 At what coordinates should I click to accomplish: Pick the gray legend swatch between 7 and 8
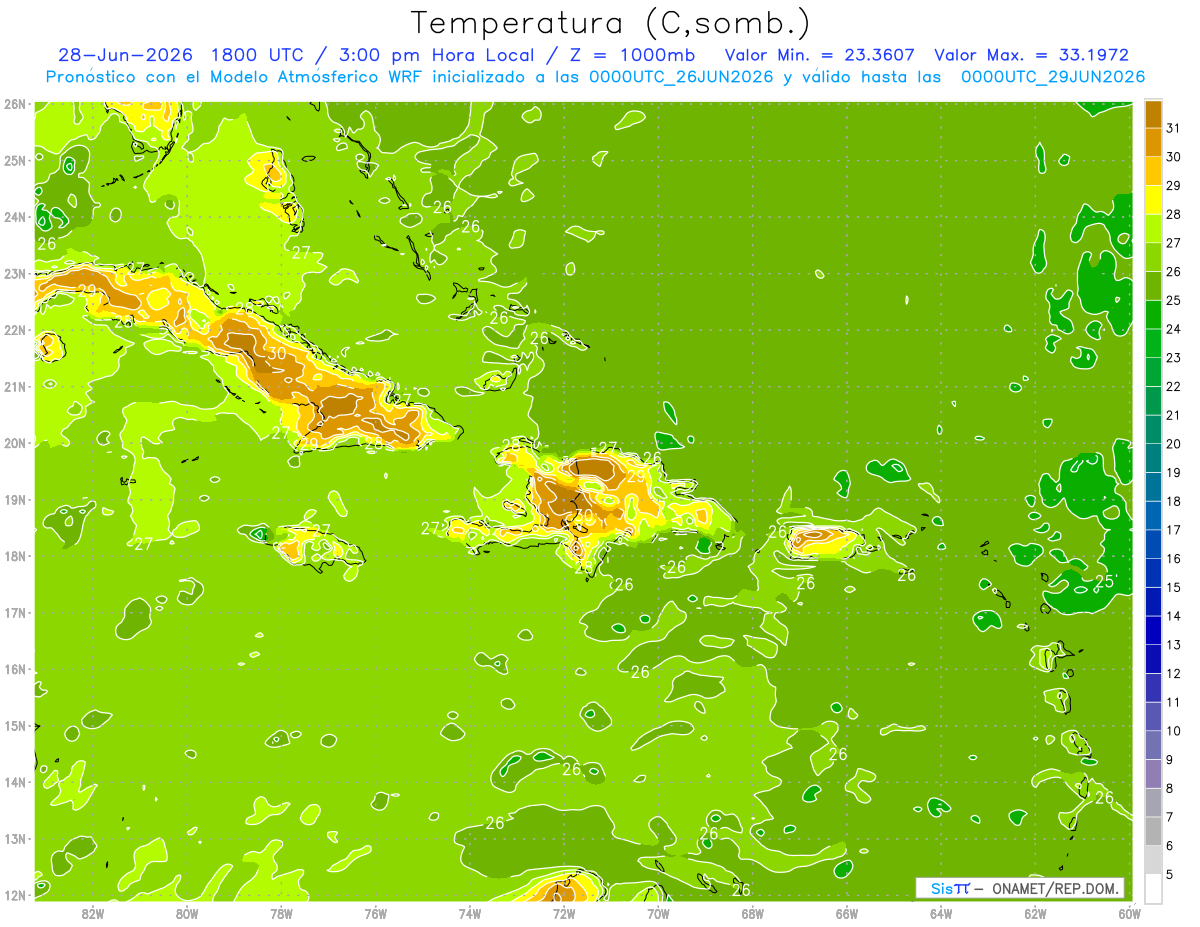click(1153, 802)
